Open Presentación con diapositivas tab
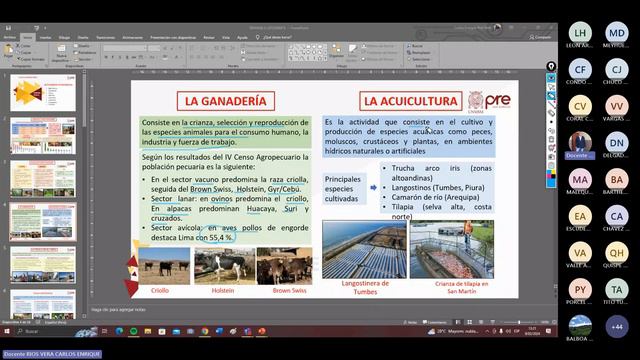 pos(173,37)
